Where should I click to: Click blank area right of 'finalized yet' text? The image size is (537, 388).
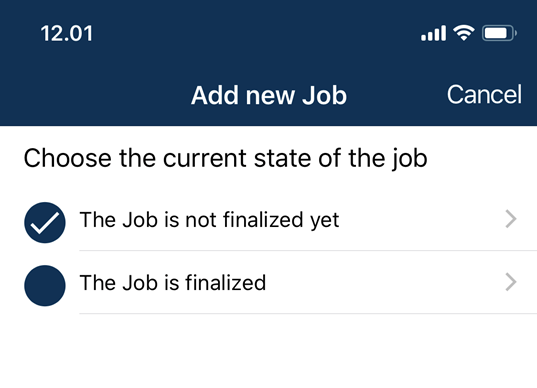click(421, 220)
